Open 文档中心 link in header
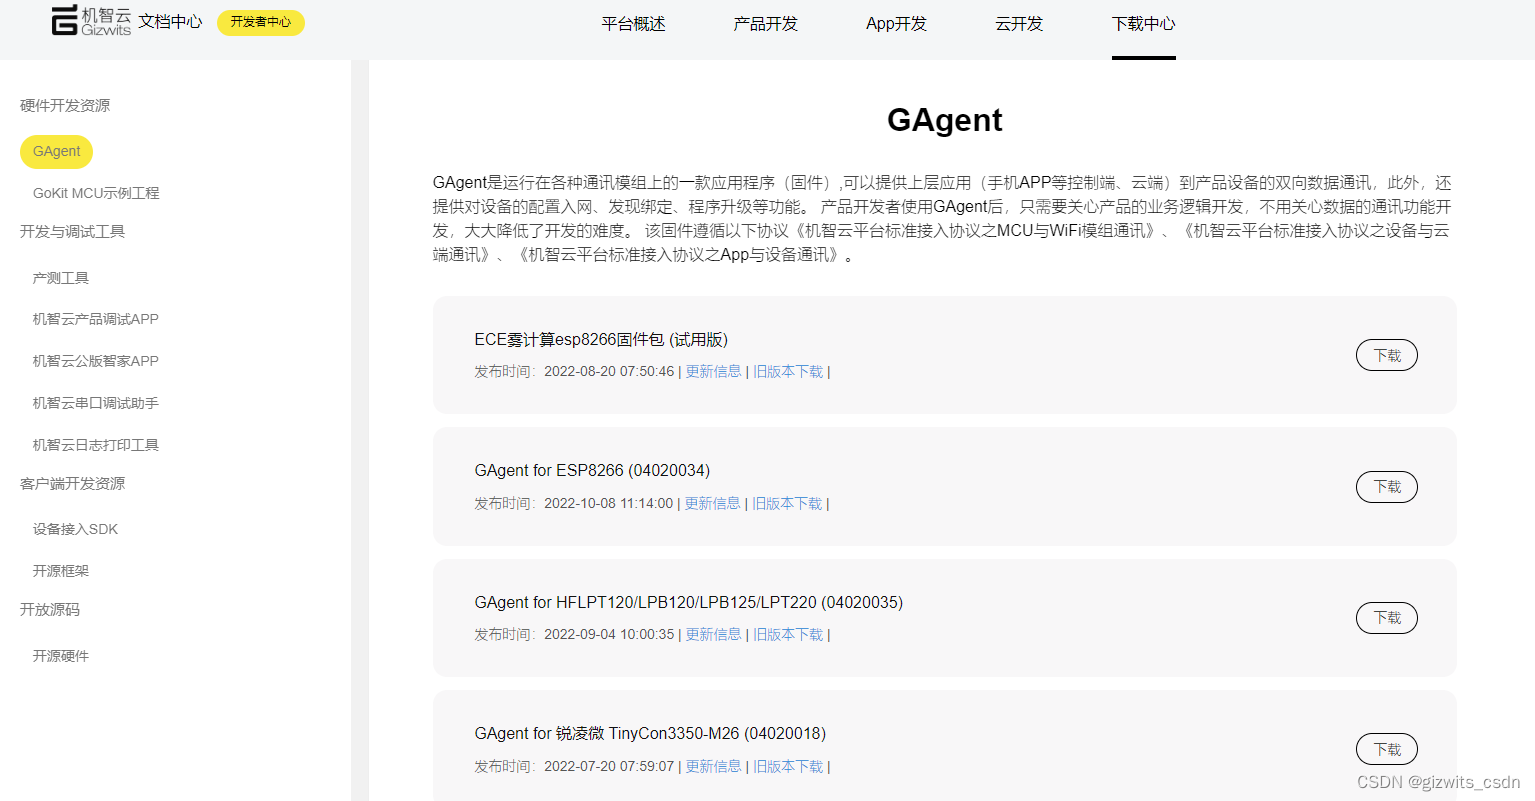This screenshot has height=801, width=1535. tap(170, 22)
